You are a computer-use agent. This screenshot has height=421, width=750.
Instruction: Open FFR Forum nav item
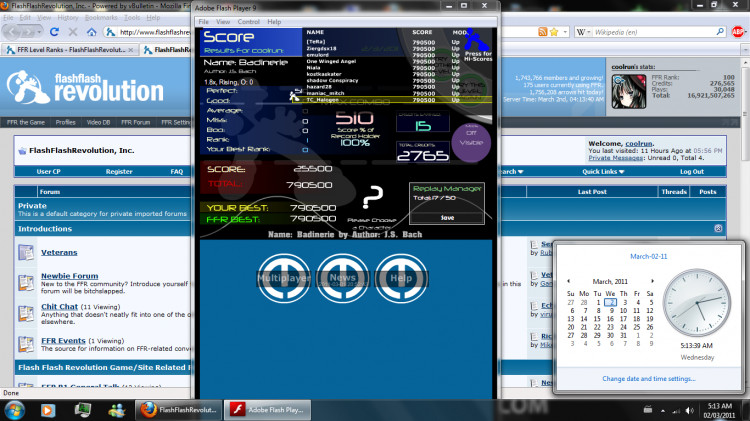coord(135,122)
